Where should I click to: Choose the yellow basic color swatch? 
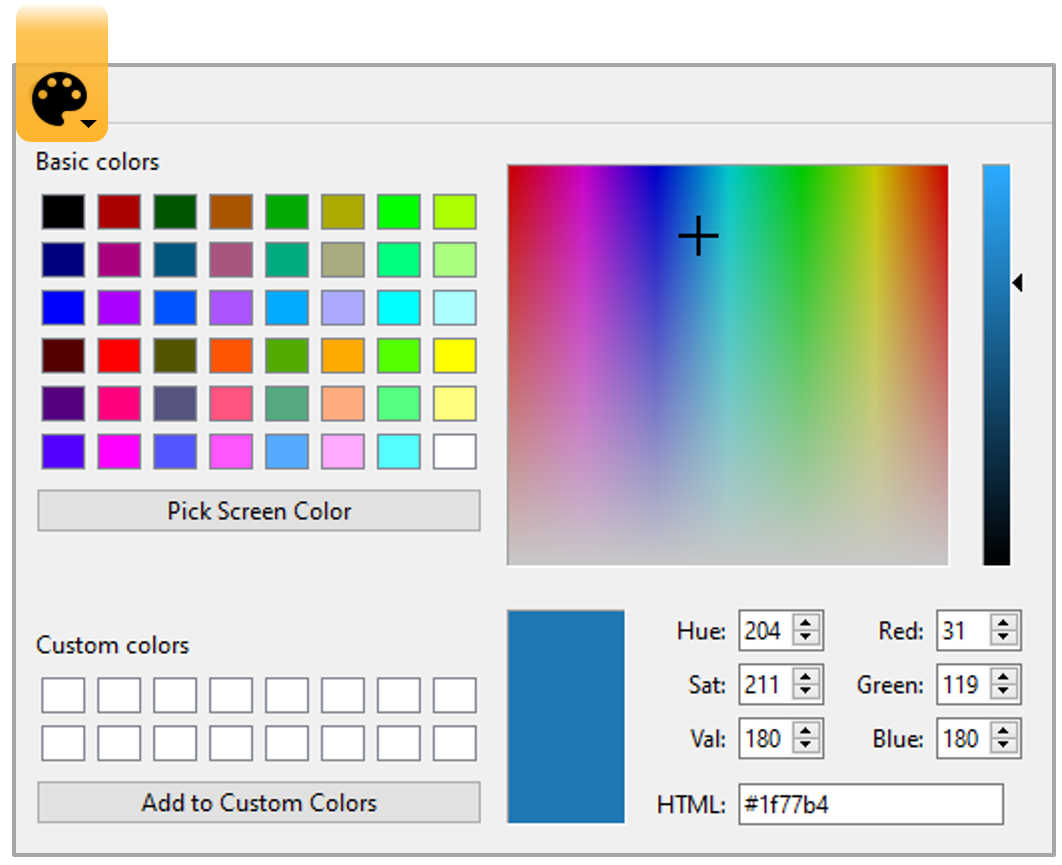455,356
